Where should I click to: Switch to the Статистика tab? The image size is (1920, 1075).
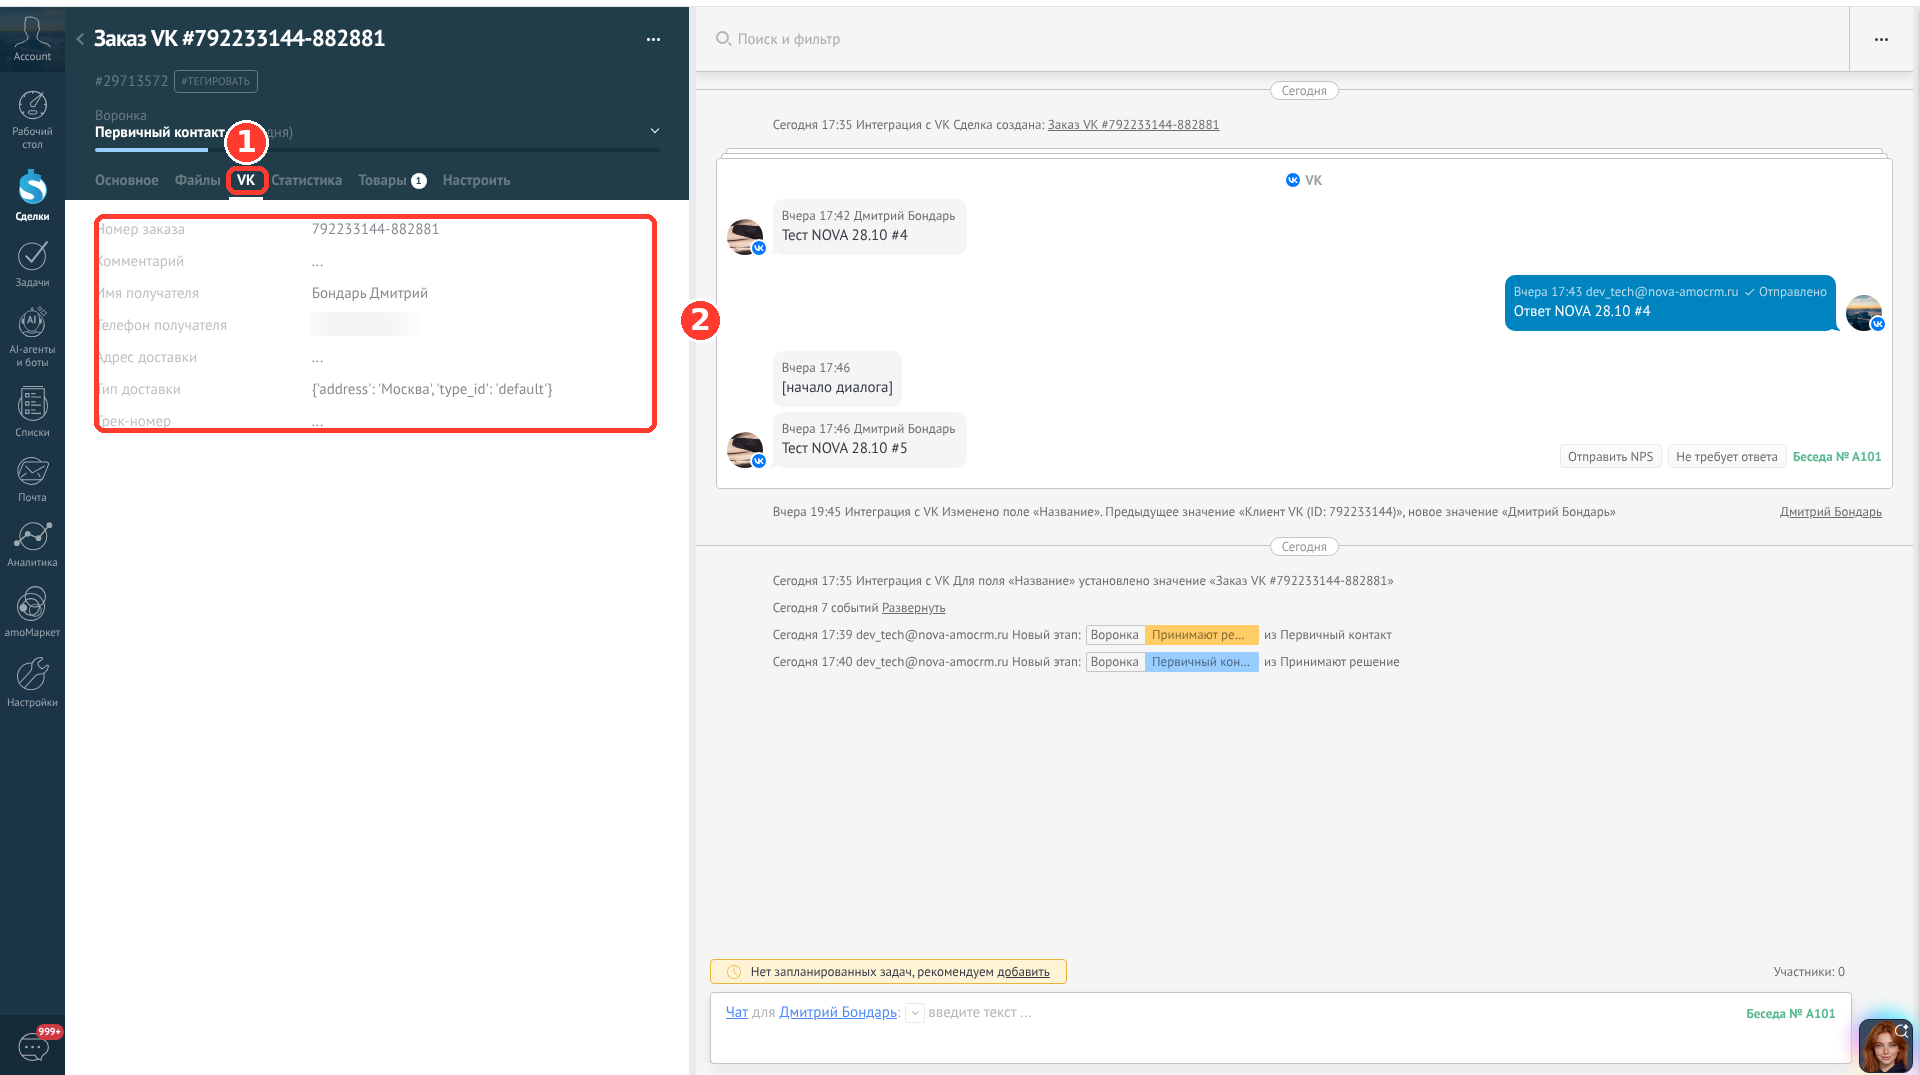pos(307,180)
